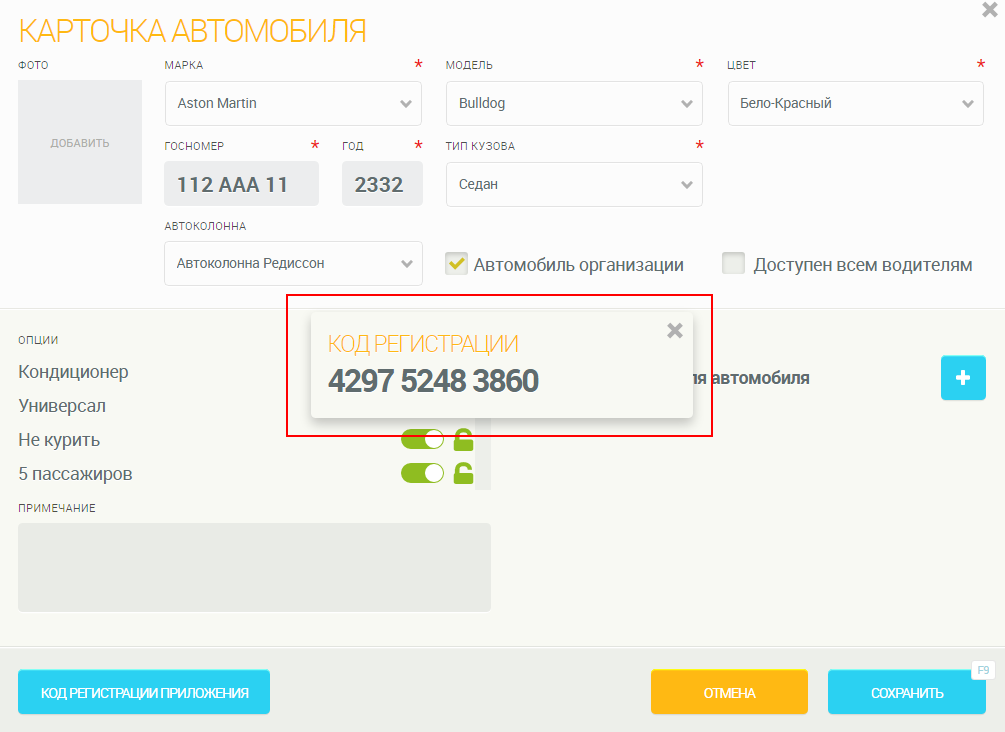Viewport: 1005px width, 732px height.
Task: Click the Отмена button
Action: (x=729, y=692)
